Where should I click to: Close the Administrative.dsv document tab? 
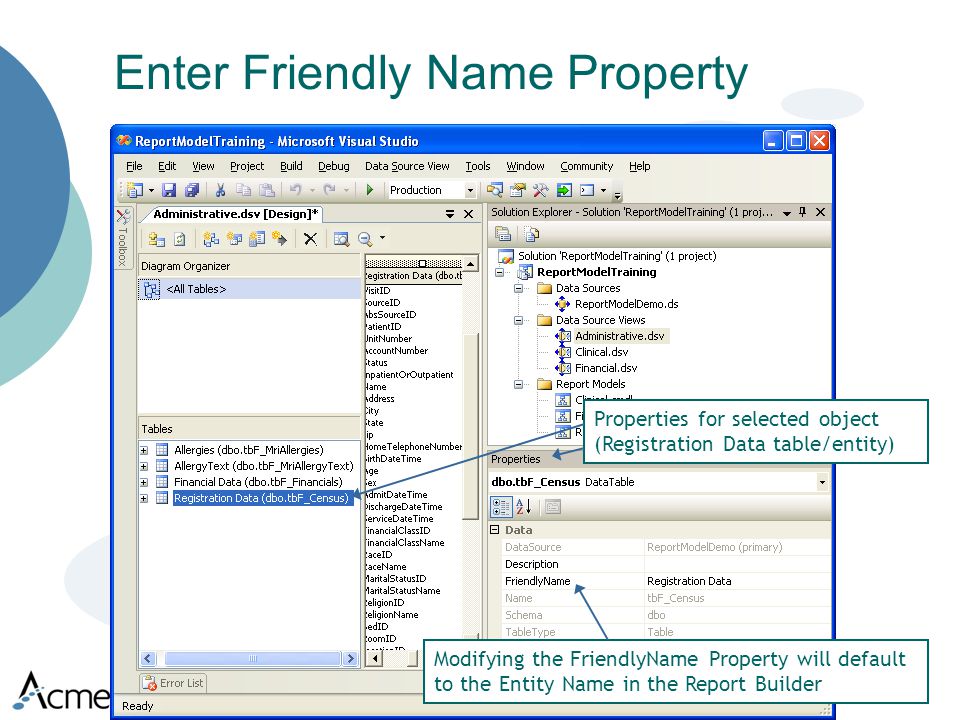[x=468, y=214]
